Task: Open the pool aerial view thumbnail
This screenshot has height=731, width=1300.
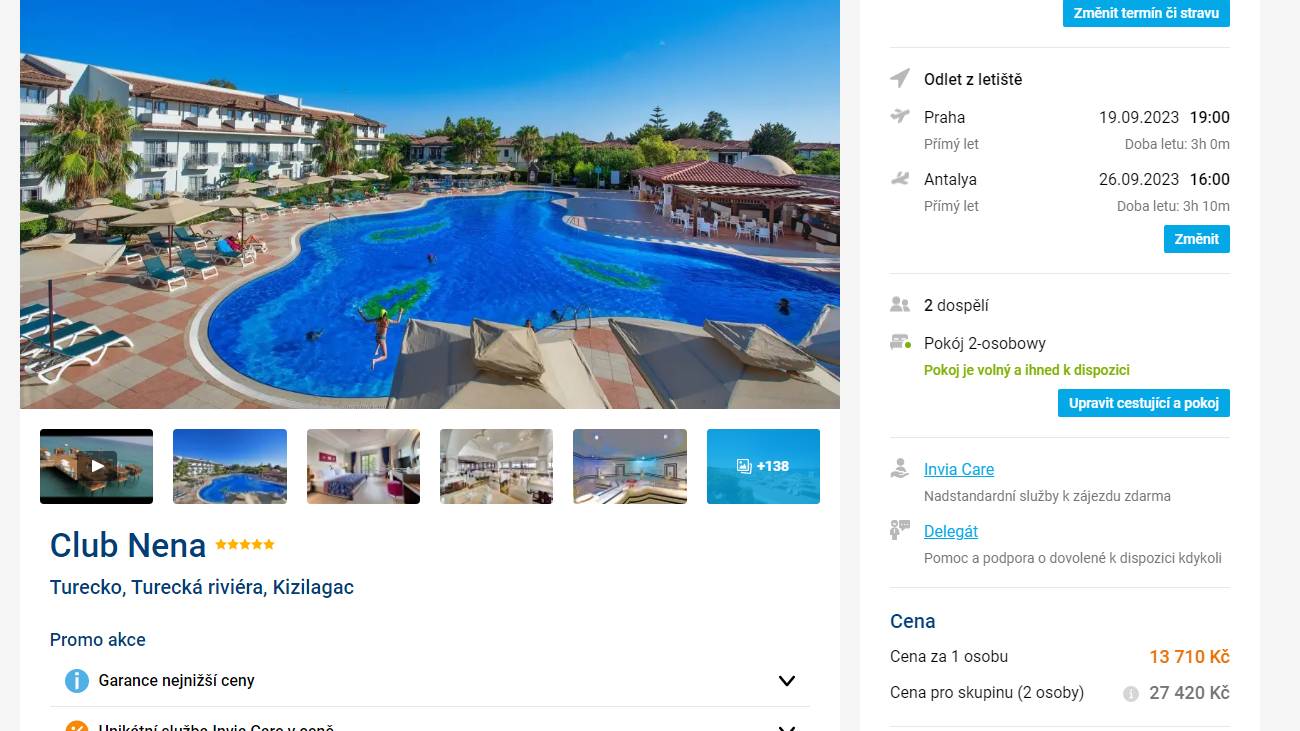Action: point(230,466)
